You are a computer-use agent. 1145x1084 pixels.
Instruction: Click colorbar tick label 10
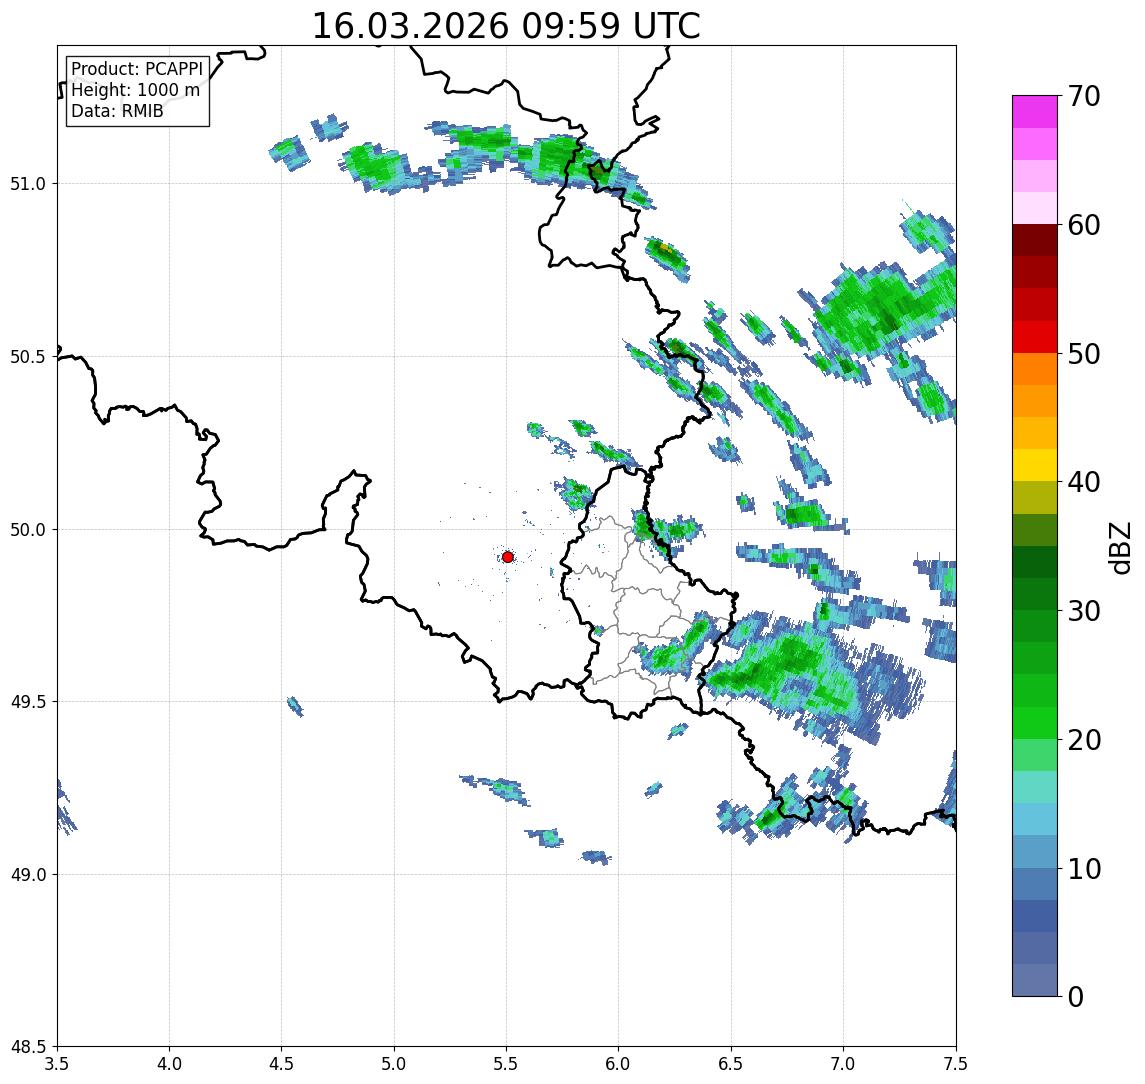point(1084,868)
